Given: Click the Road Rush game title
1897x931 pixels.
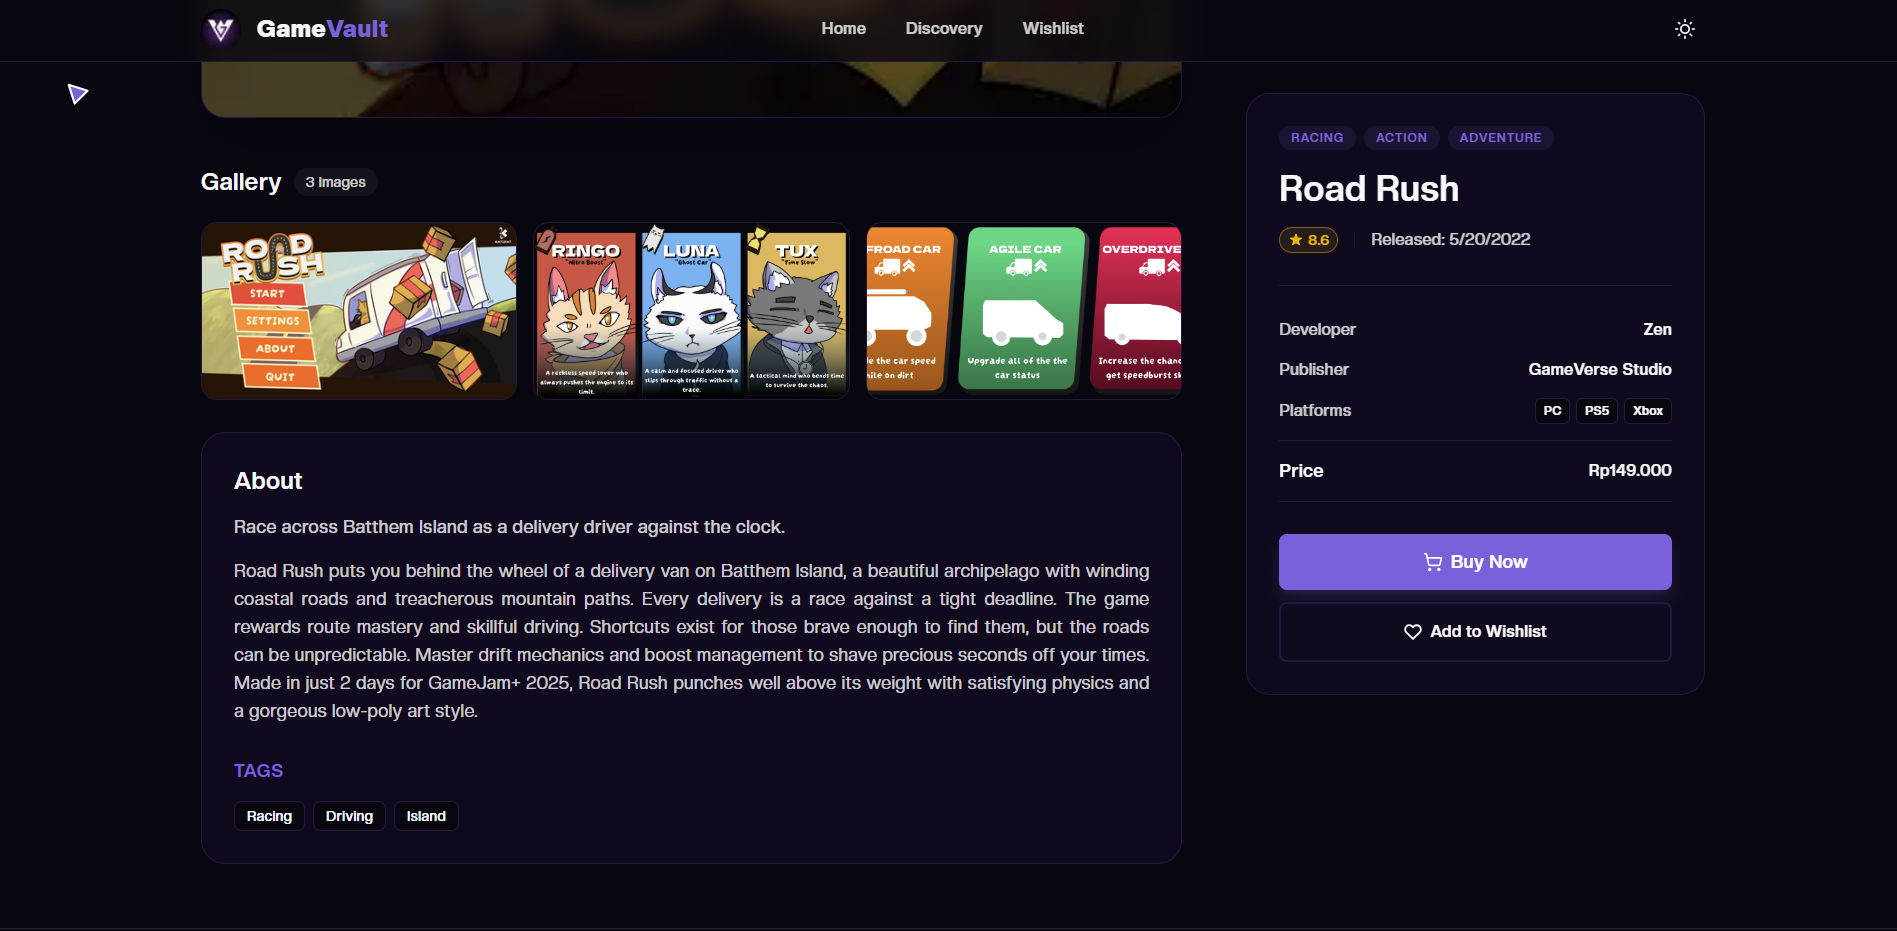Looking at the screenshot, I should tap(1369, 189).
